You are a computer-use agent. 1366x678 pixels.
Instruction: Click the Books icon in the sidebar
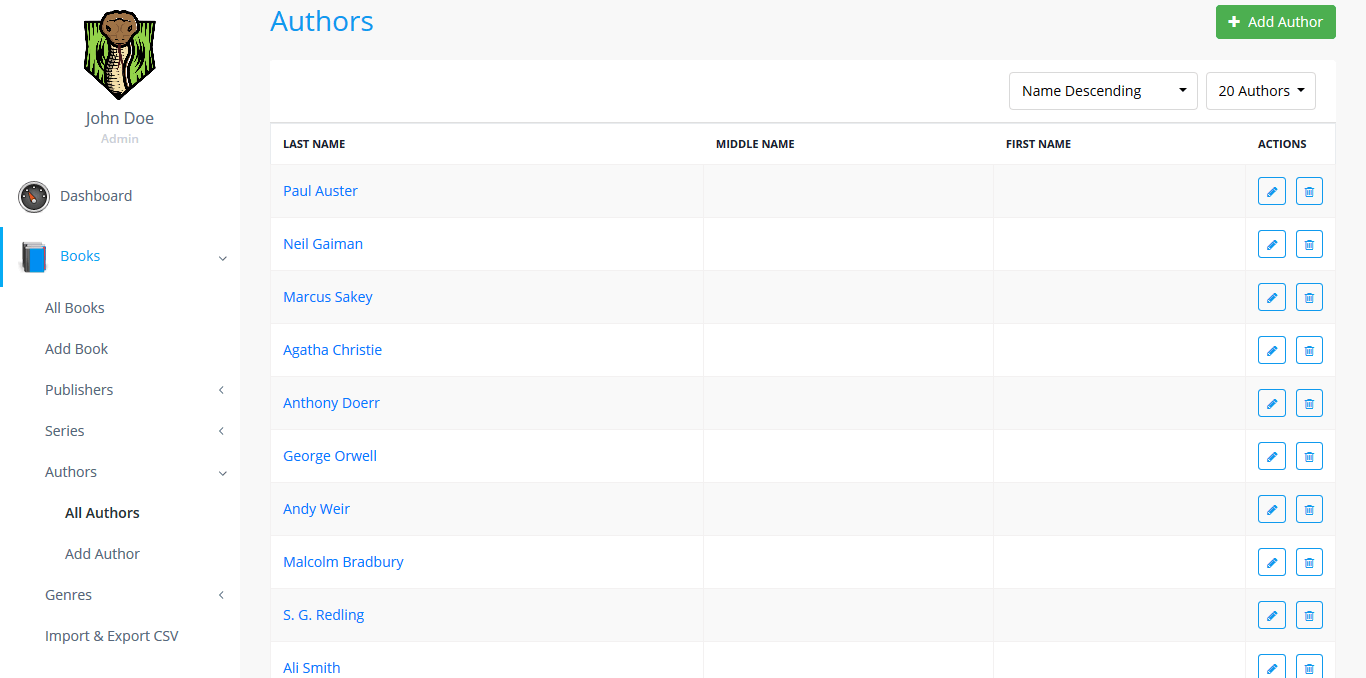coord(34,257)
